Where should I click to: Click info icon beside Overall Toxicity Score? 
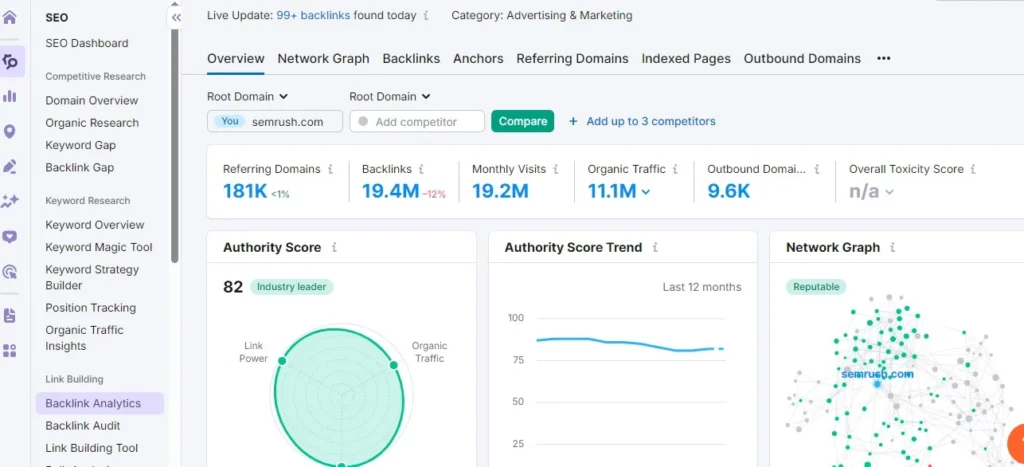(x=973, y=169)
